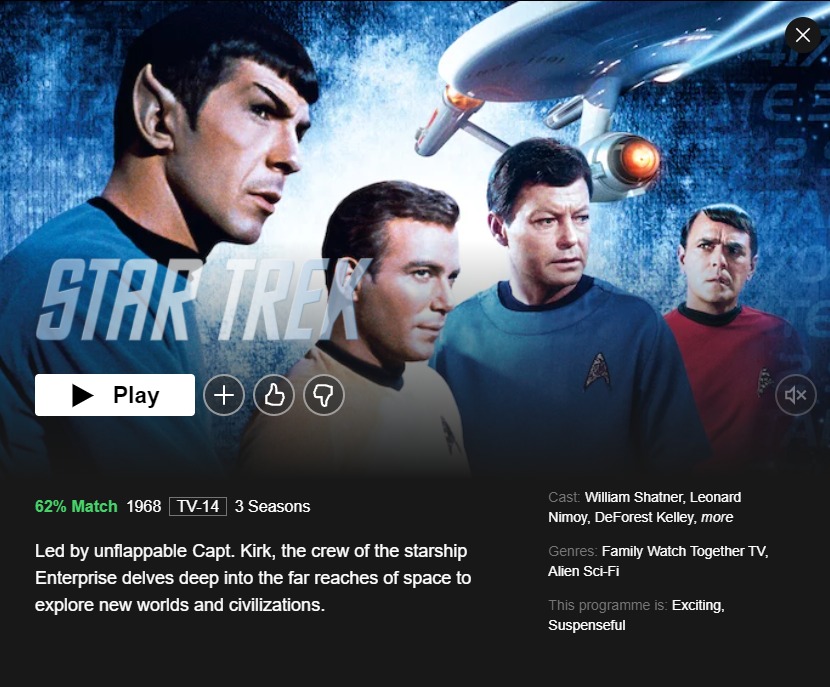Expand cast list via 'more' link
This screenshot has width=830, height=687.
pos(717,517)
